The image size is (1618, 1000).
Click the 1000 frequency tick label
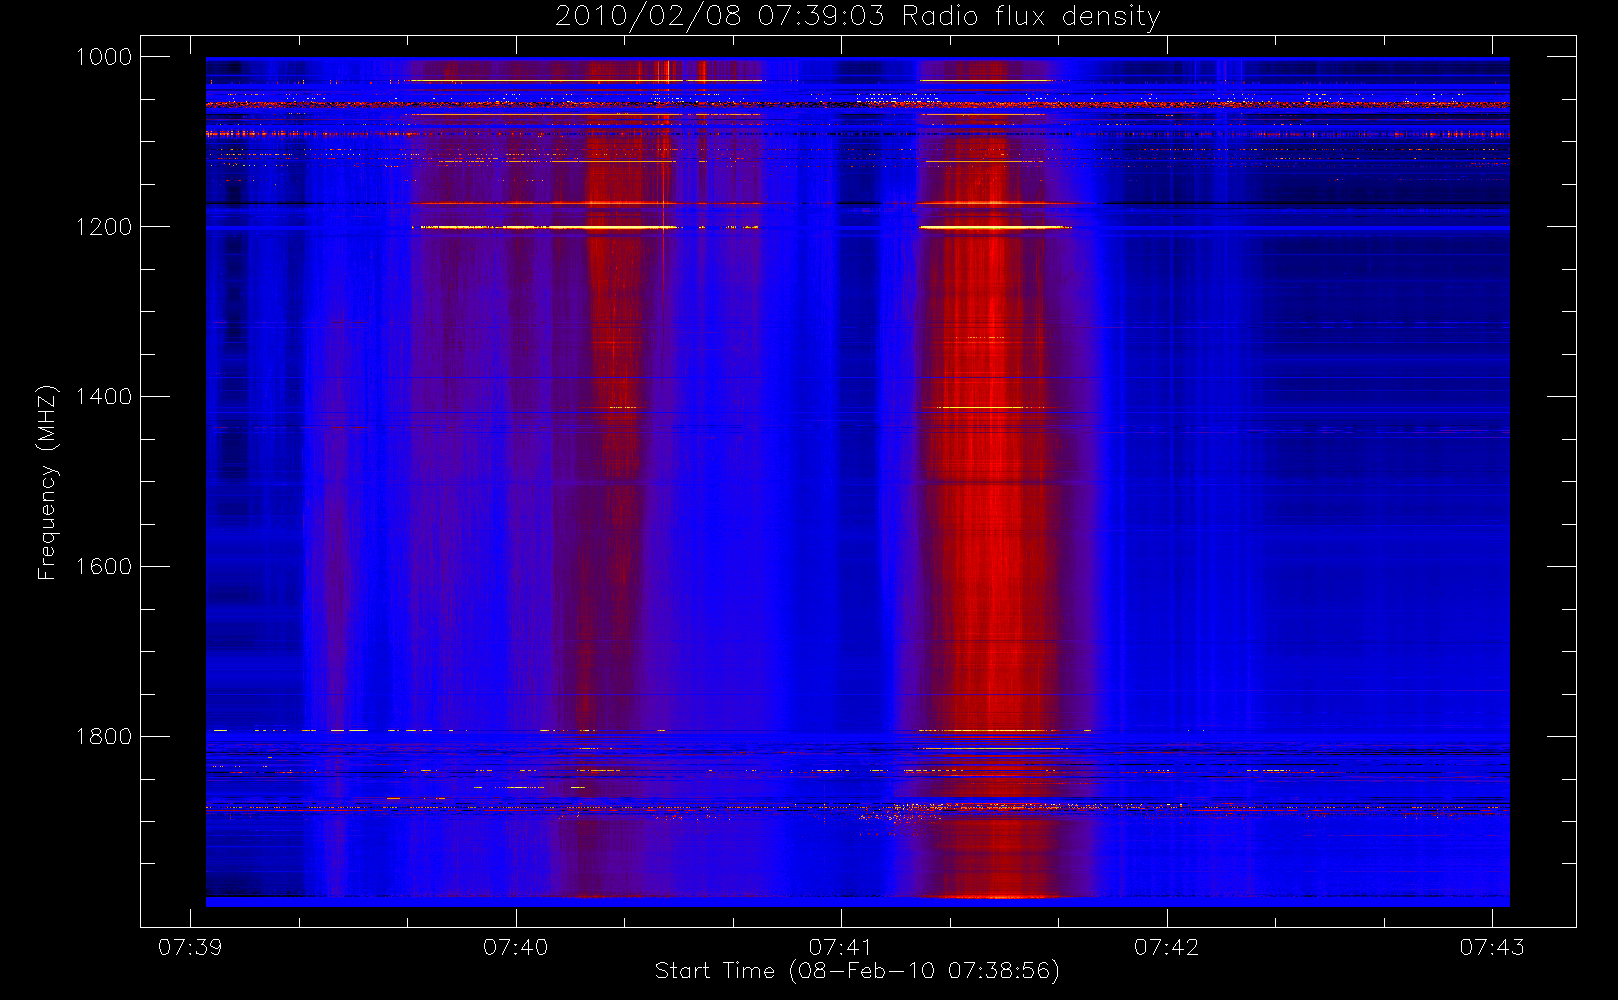pos(104,57)
